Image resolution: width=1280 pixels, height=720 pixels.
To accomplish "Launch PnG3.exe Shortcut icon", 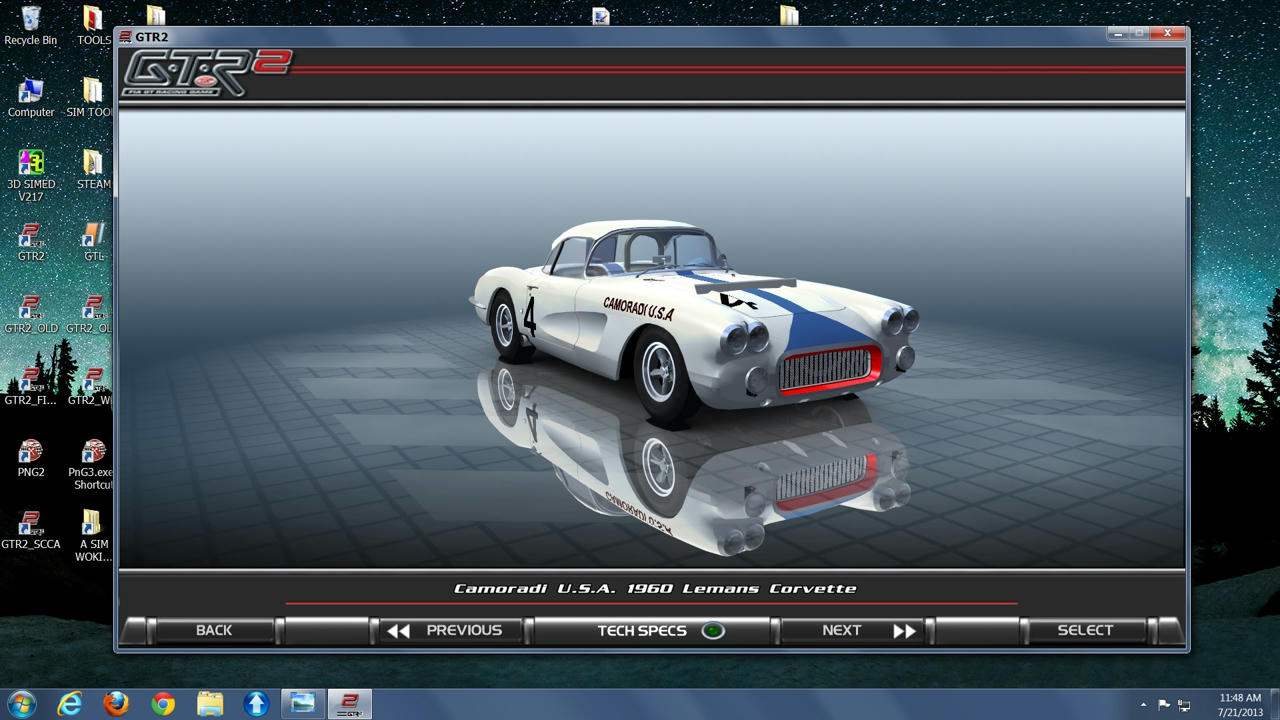I will click(91, 464).
